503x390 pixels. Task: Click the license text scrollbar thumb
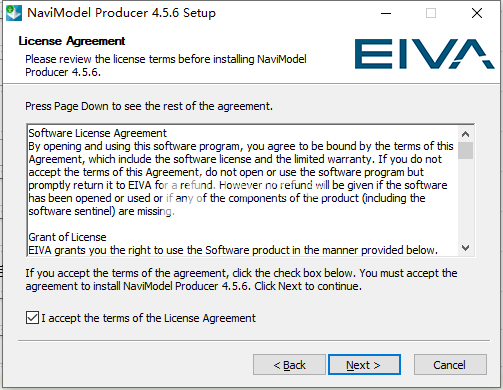coord(466,150)
